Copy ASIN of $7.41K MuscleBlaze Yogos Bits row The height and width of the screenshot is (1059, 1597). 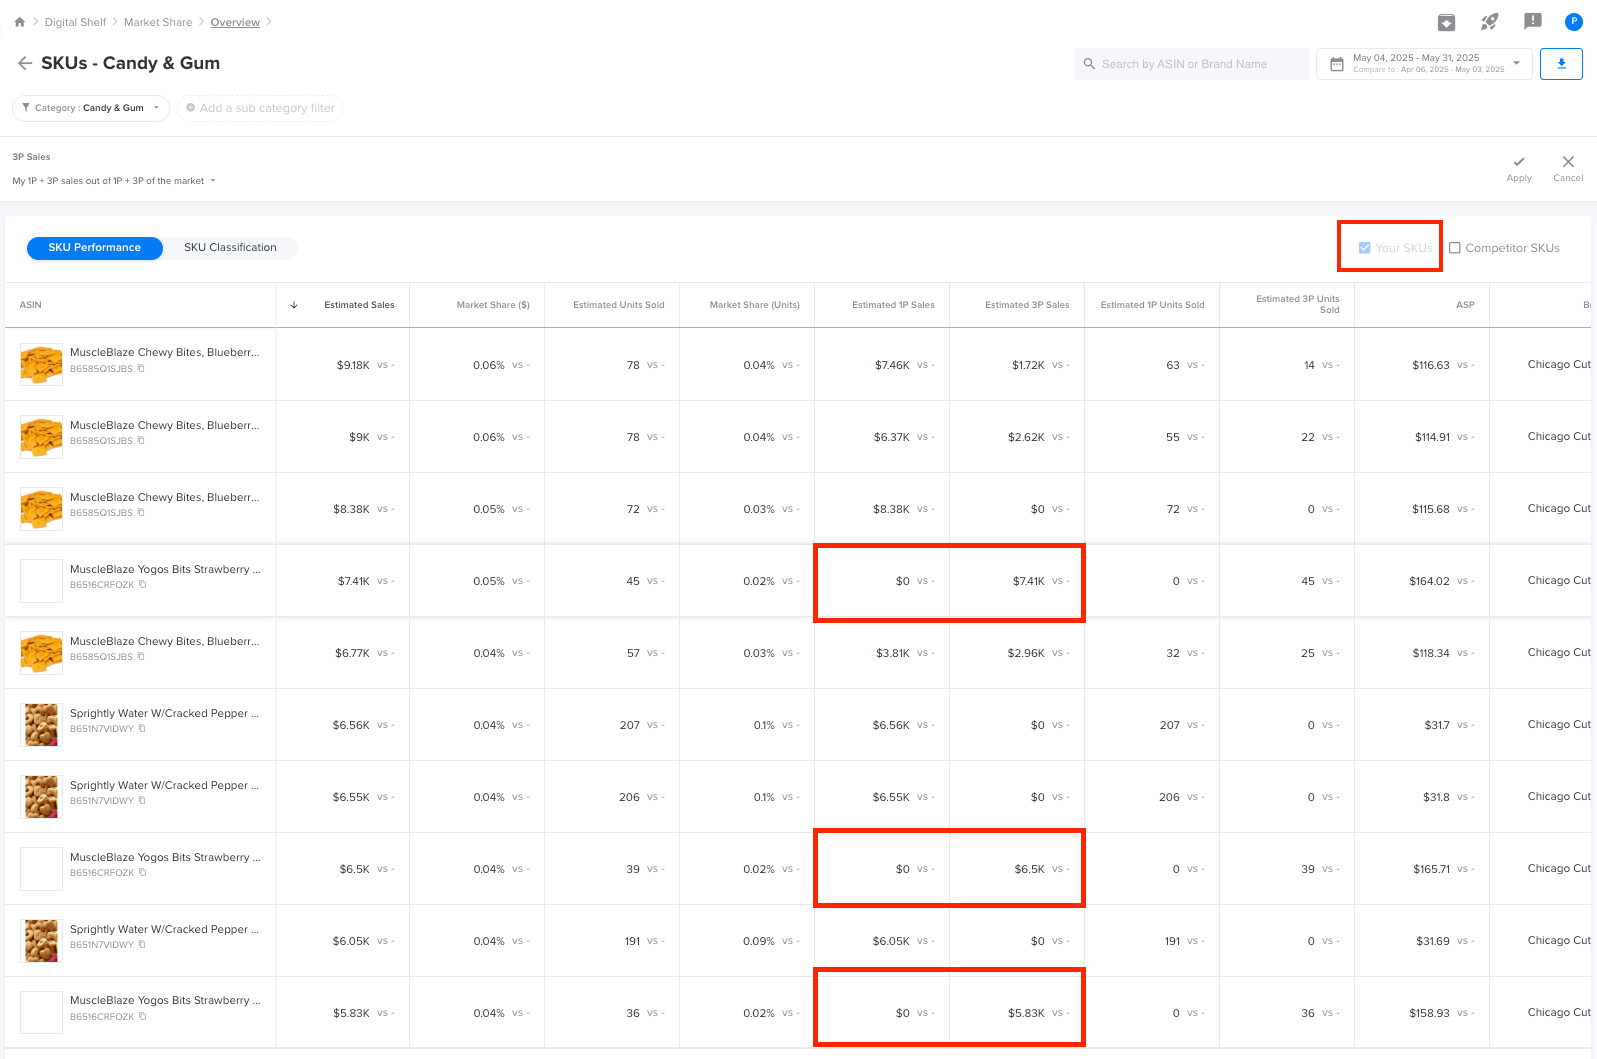click(142, 585)
